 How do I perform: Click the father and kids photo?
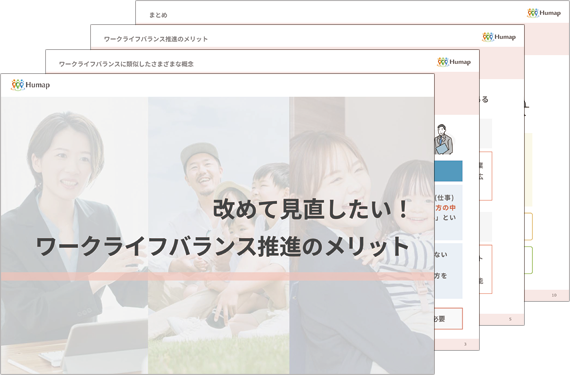click(x=218, y=235)
